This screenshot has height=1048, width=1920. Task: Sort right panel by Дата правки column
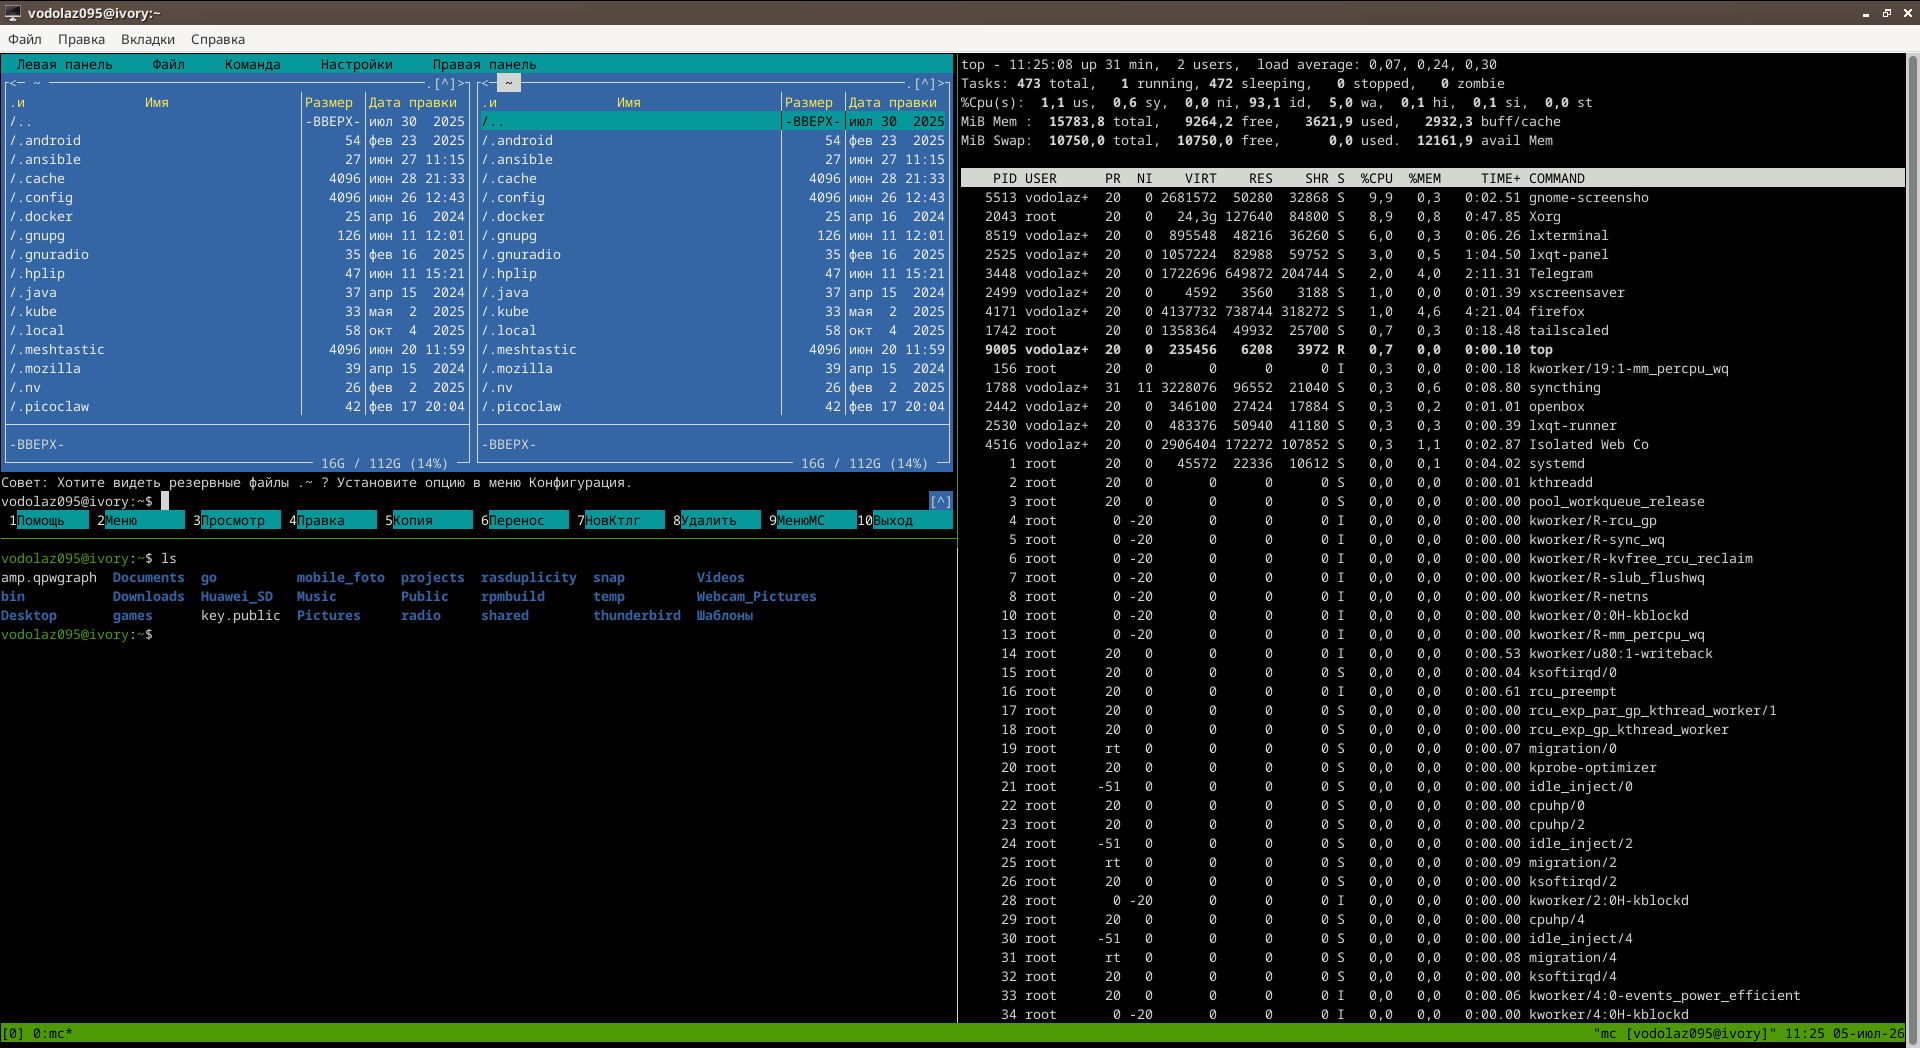(893, 103)
